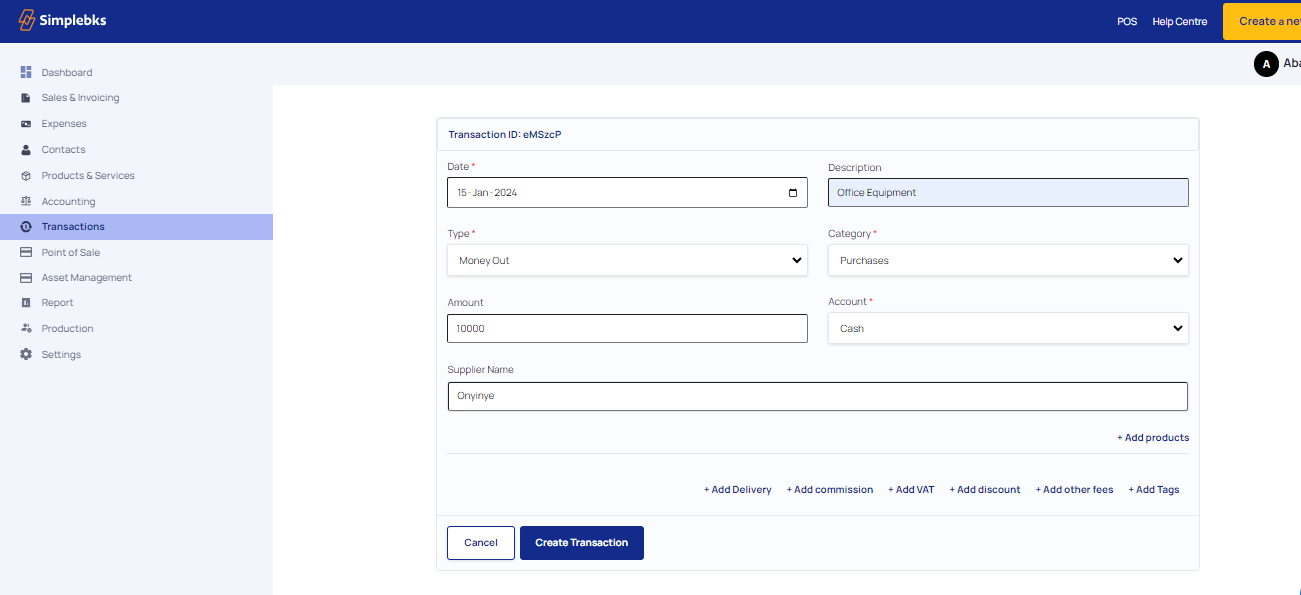Open the Category dropdown showing Purchases
The image size is (1301, 595).
click(1008, 261)
